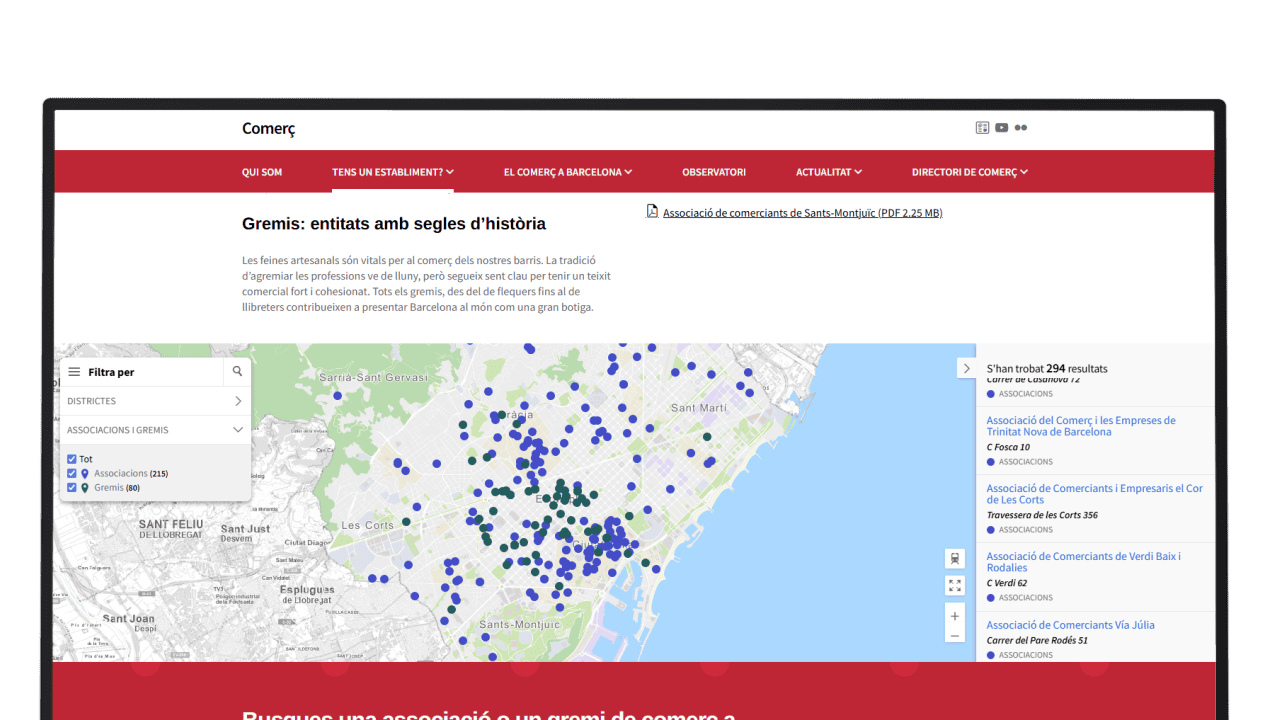The image size is (1280, 720).
Task: Click the Comerç site title
Action: (x=268, y=129)
